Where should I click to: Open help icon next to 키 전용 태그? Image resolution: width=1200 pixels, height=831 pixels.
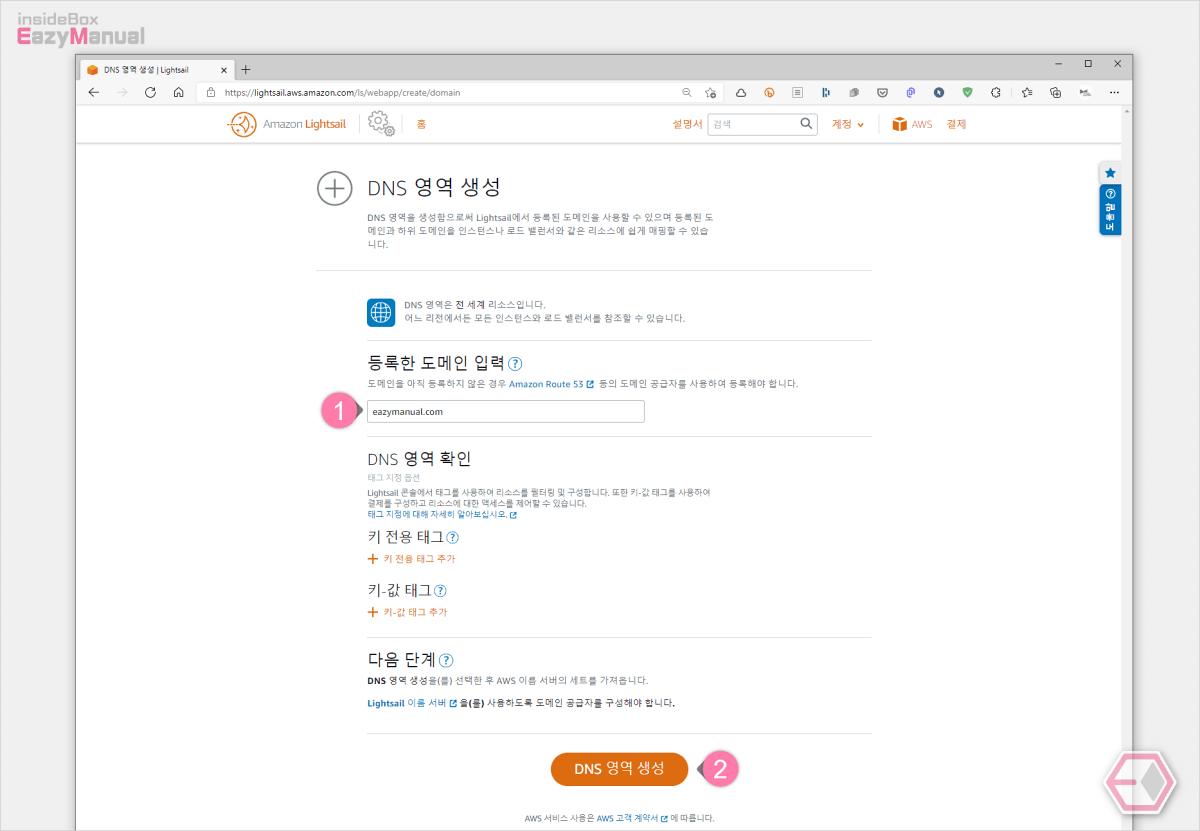(x=452, y=538)
